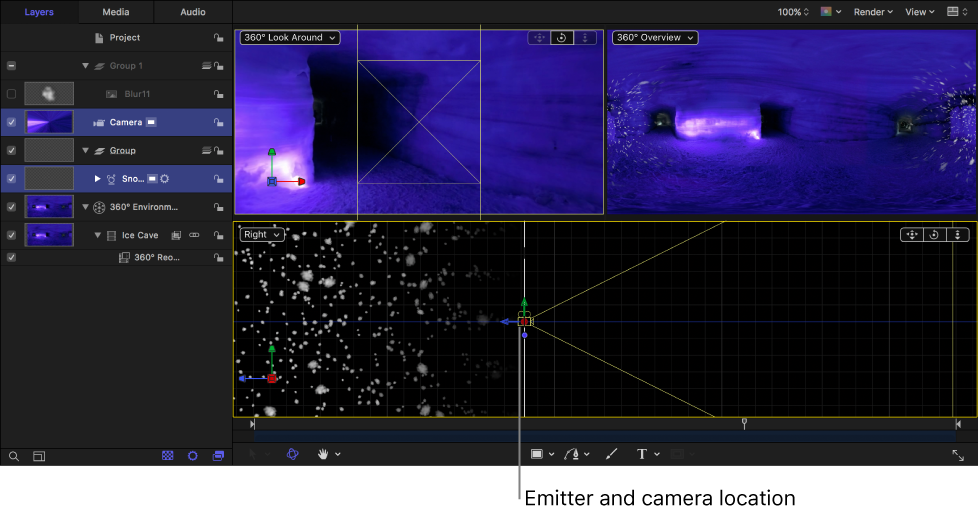Collapse Group 1 disclosure triangle
This screenshot has height=516, width=978.
85,66
